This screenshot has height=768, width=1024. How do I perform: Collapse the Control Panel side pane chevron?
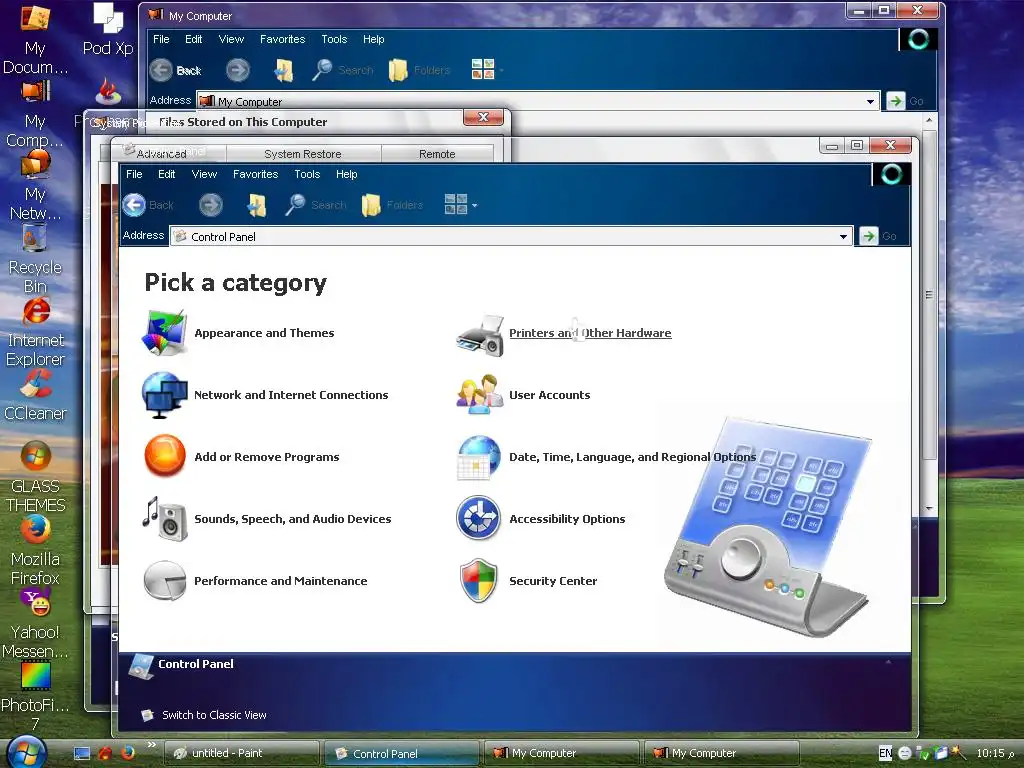click(x=888, y=662)
